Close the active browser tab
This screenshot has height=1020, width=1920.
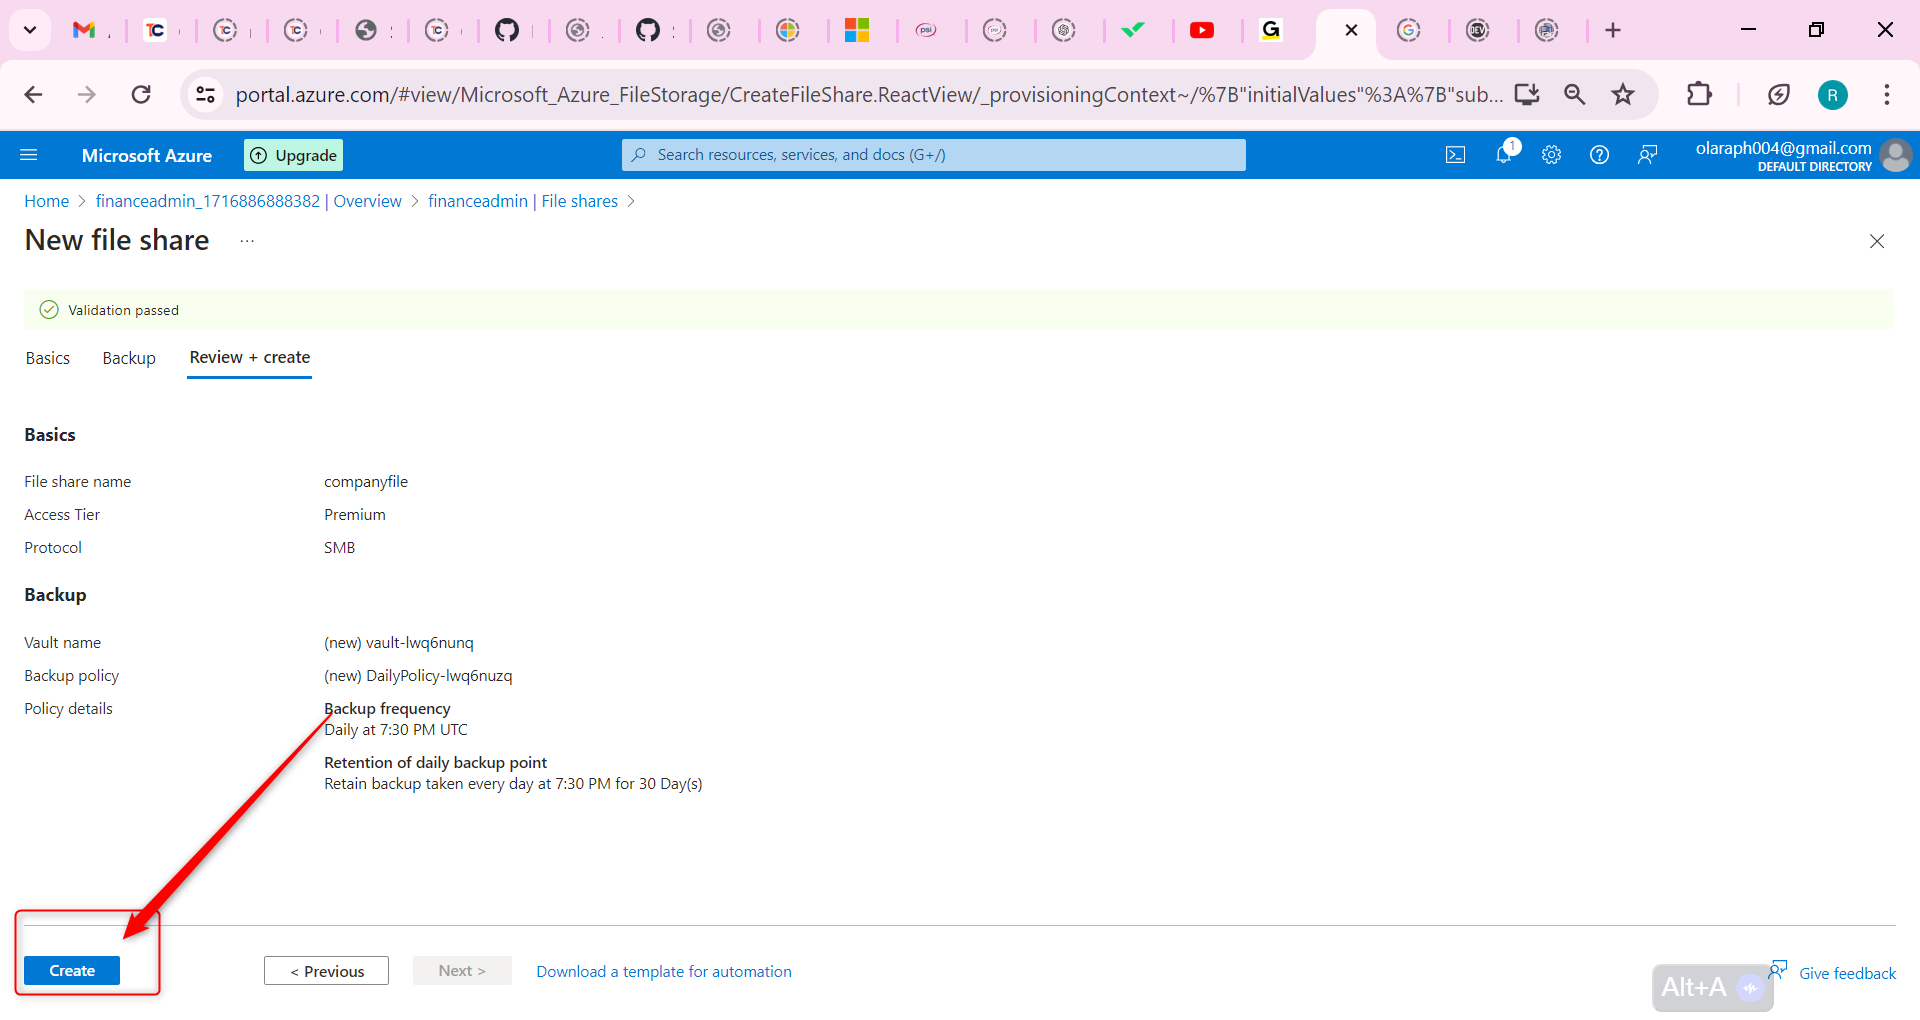(x=1351, y=30)
